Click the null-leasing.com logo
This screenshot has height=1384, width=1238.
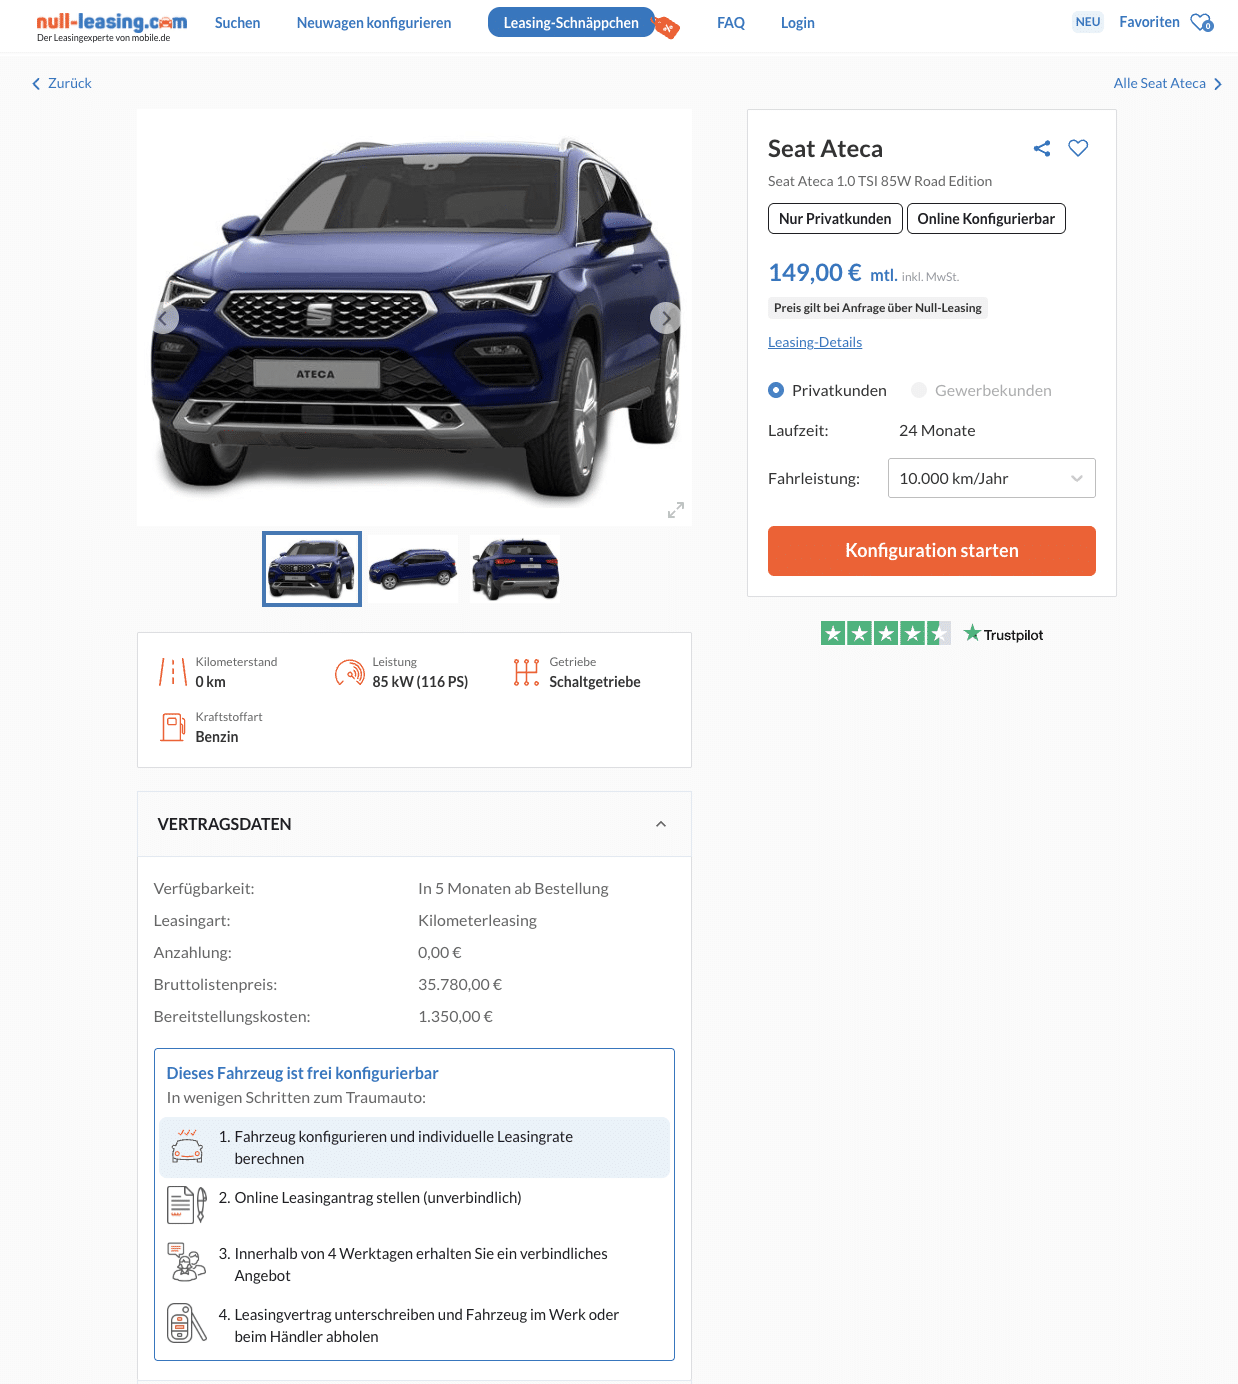point(111,25)
